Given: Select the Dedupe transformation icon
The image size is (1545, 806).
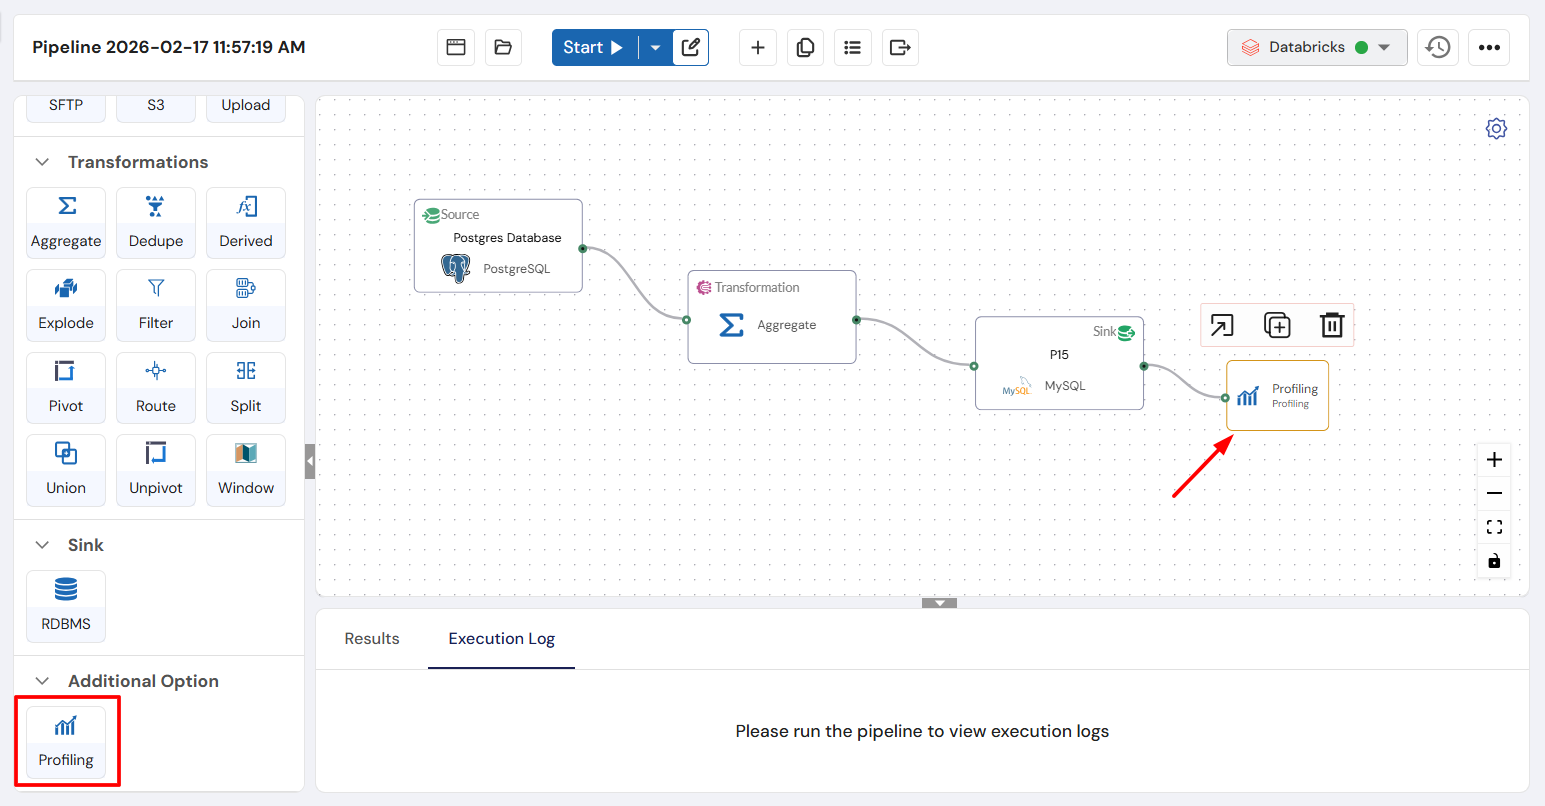Looking at the screenshot, I should [x=156, y=222].
